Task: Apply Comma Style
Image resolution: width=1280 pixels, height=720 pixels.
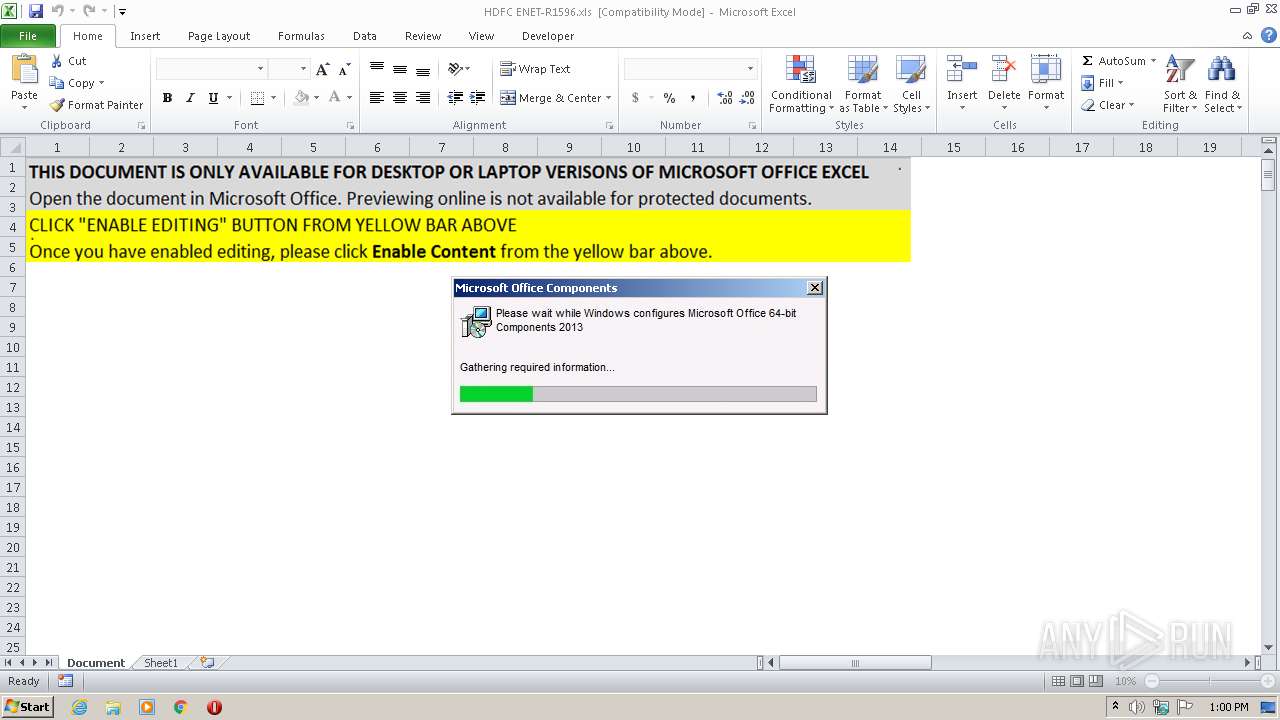Action: (692, 98)
